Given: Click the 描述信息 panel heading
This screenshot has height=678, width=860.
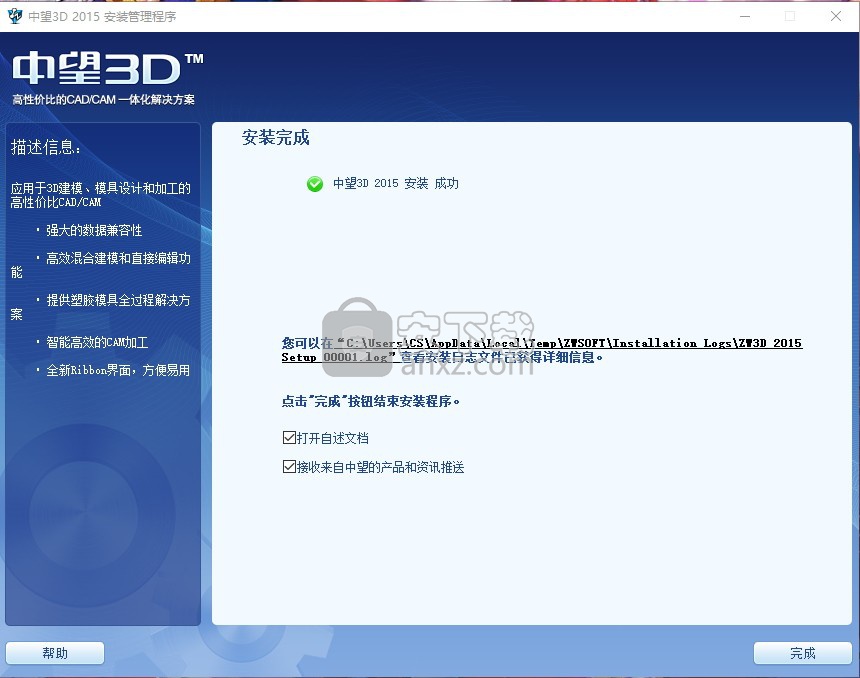Looking at the screenshot, I should click(x=46, y=147).
